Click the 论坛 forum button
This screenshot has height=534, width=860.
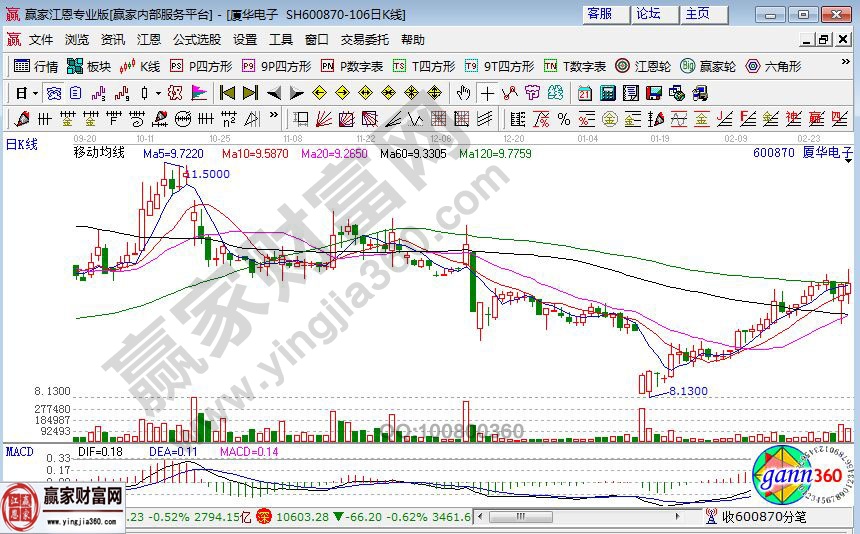[x=648, y=14]
